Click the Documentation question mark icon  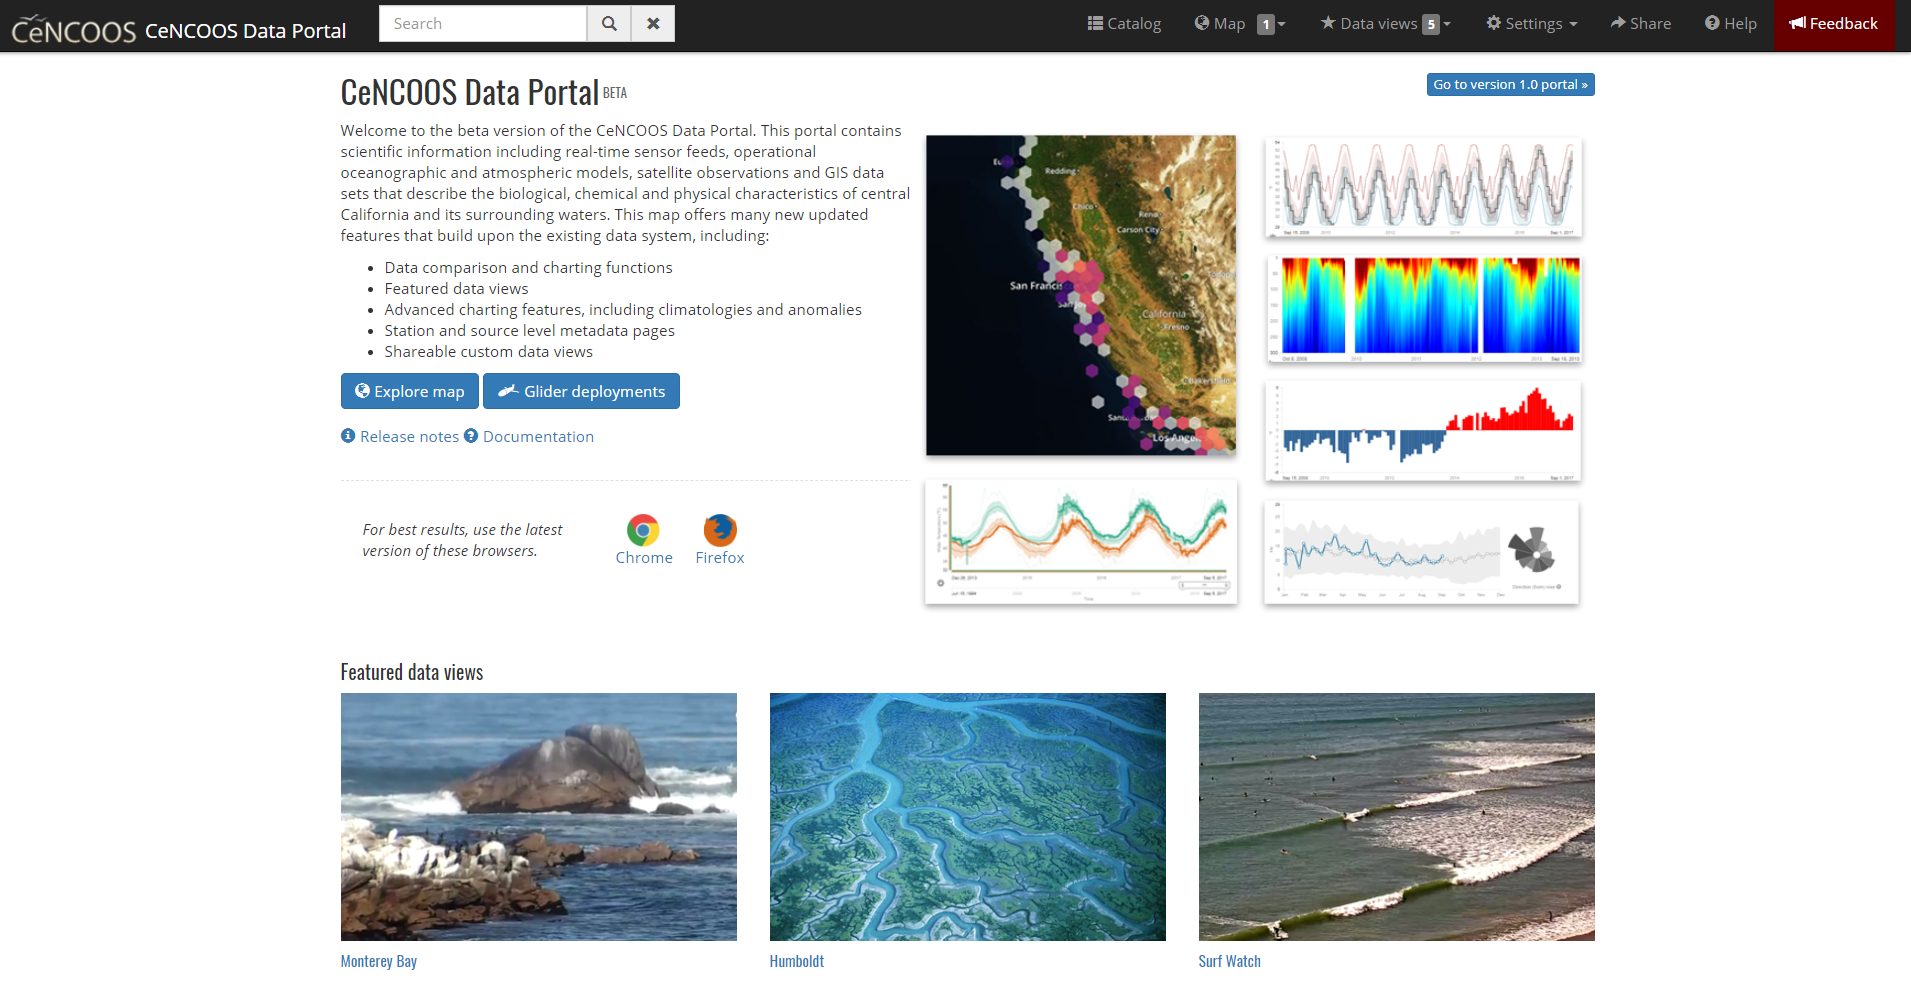click(x=471, y=436)
